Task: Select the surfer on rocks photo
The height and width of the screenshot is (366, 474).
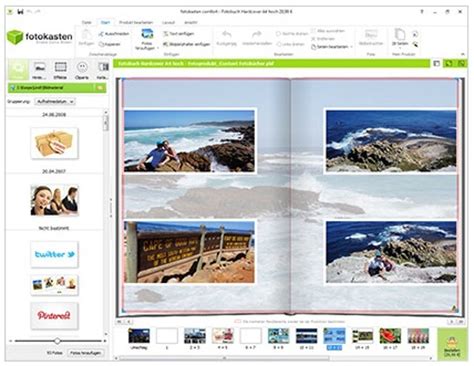Action: [189, 141]
